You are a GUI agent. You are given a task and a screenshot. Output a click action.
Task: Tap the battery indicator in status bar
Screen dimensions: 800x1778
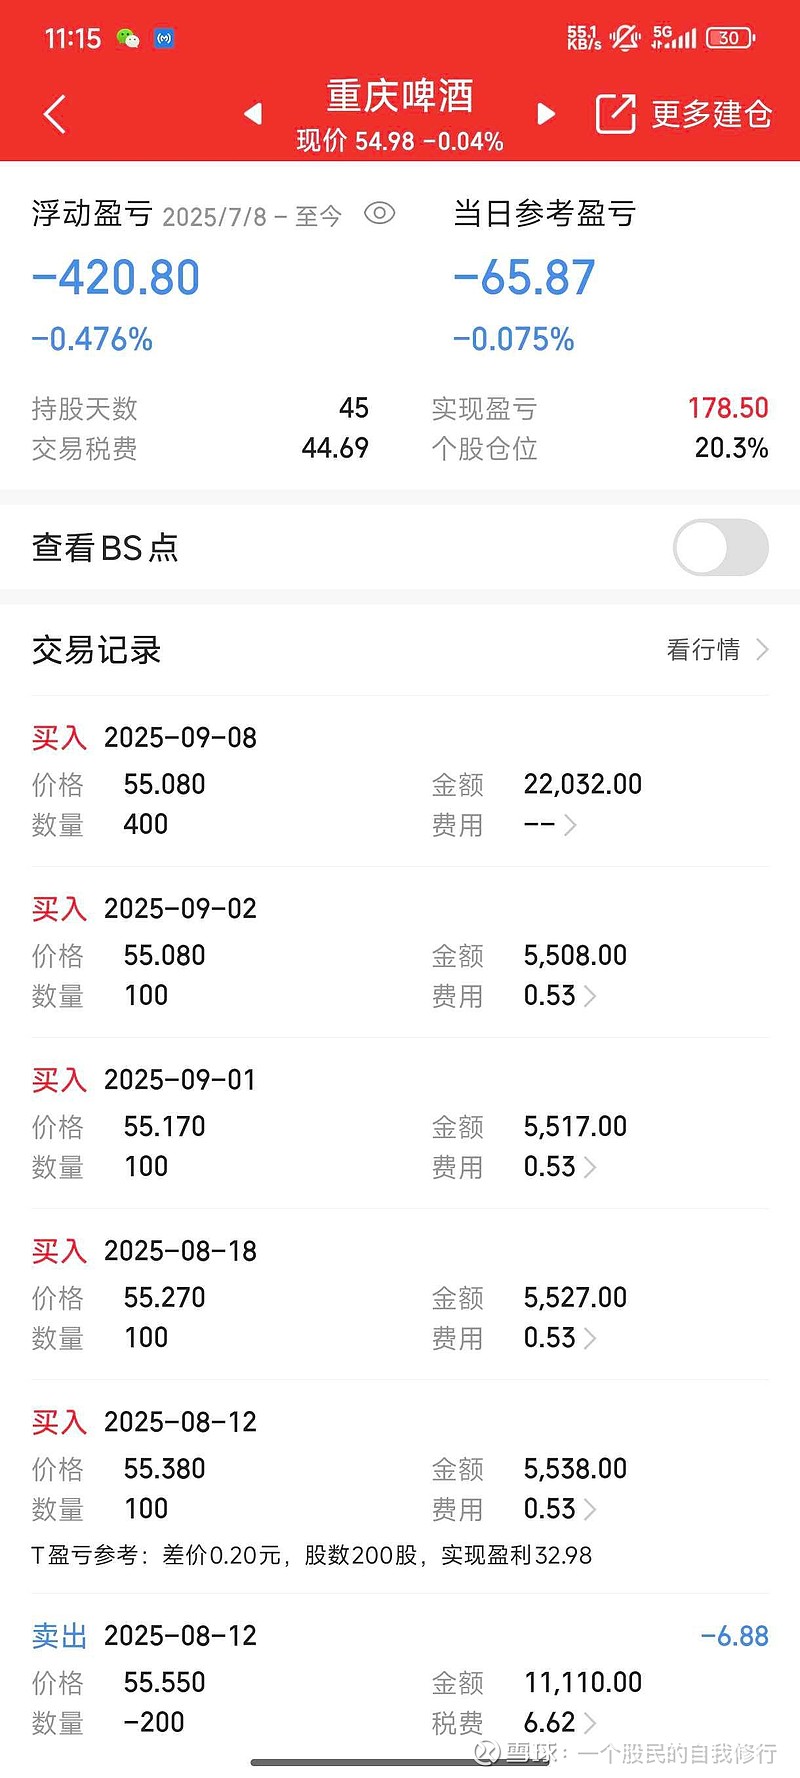click(730, 39)
